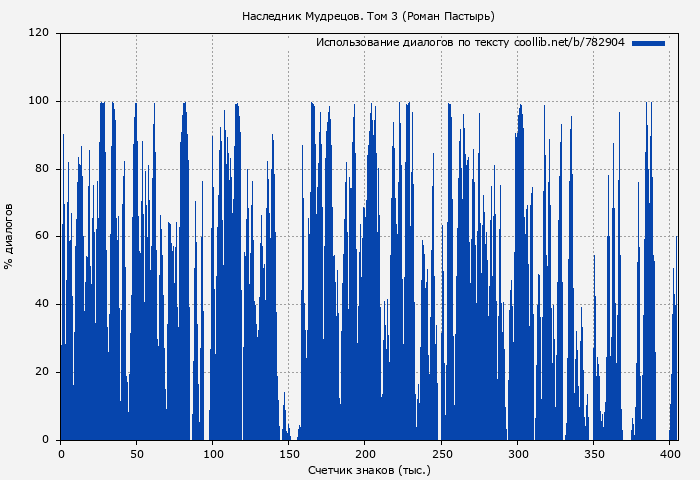Click the blue legend color swatch
Screen dimensions: 700x480
coord(648,43)
